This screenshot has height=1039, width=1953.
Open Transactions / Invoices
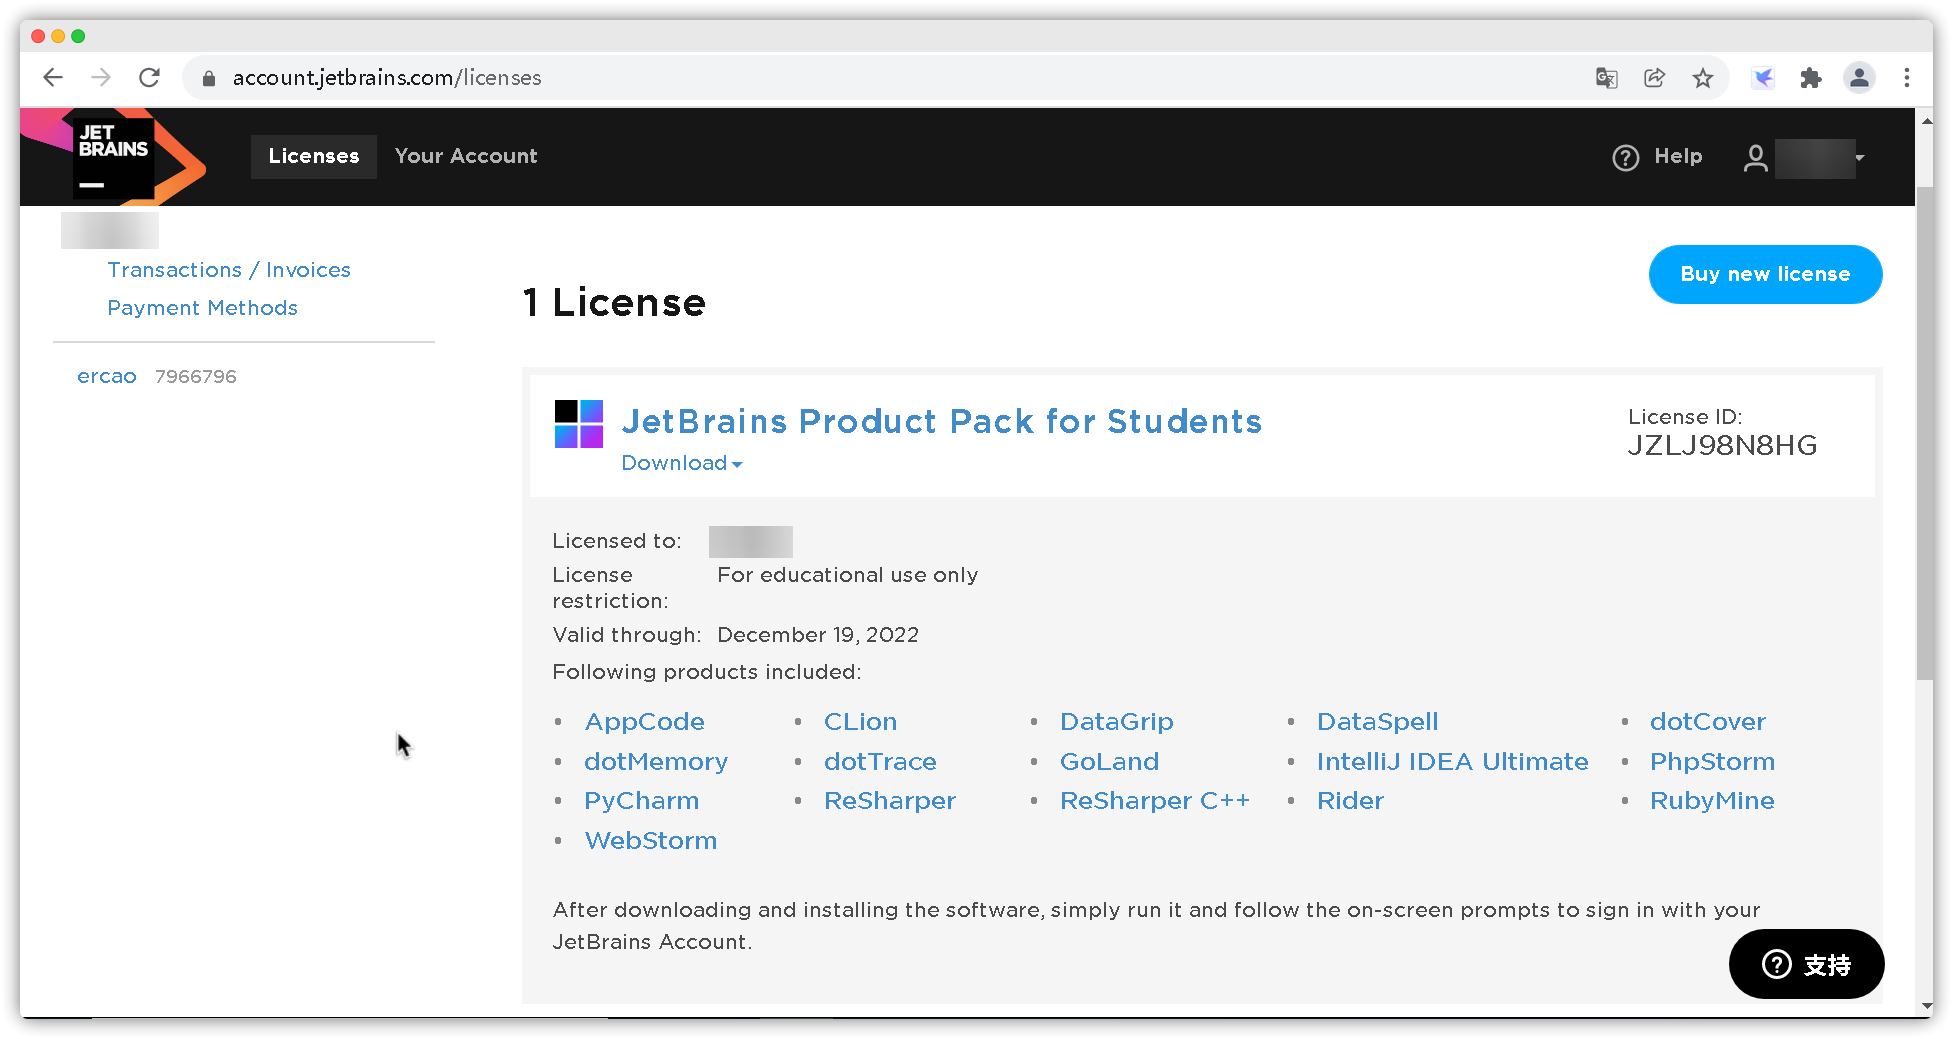[x=229, y=269]
